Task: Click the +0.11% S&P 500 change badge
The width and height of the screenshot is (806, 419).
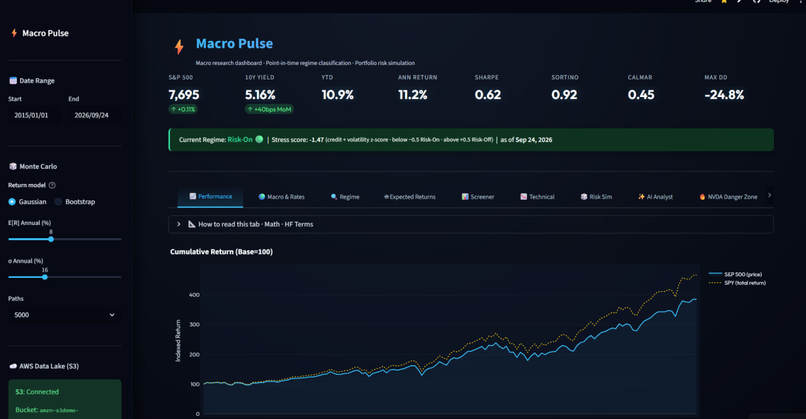Action: point(183,109)
